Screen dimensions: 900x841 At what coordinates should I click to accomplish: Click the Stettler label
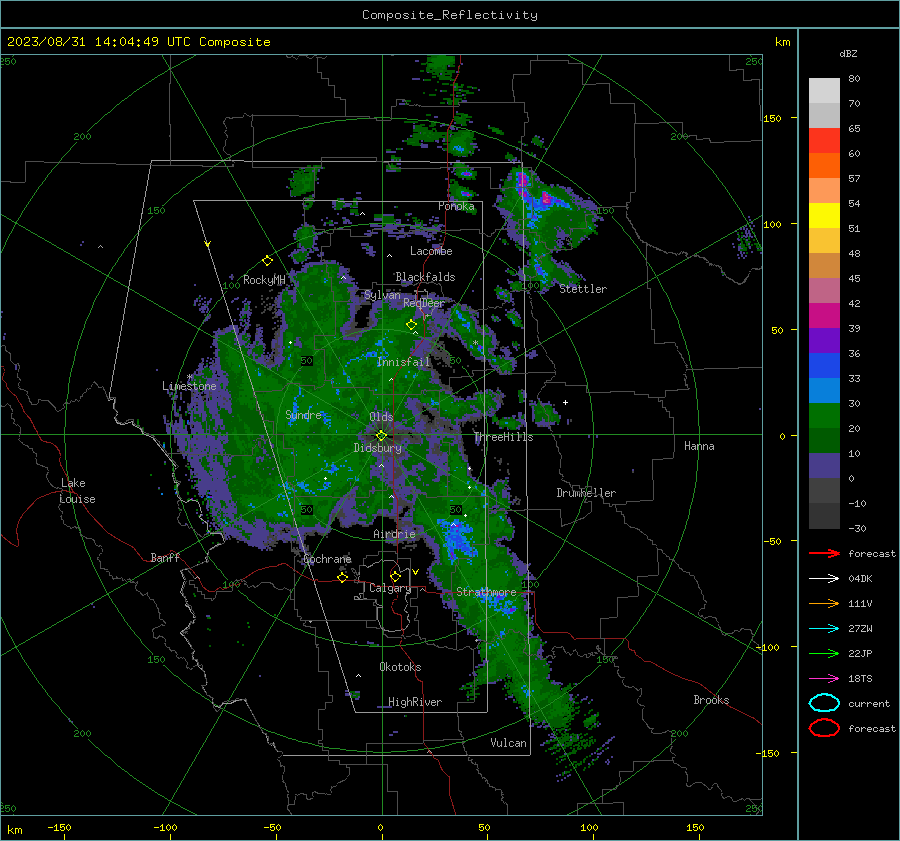tap(583, 289)
